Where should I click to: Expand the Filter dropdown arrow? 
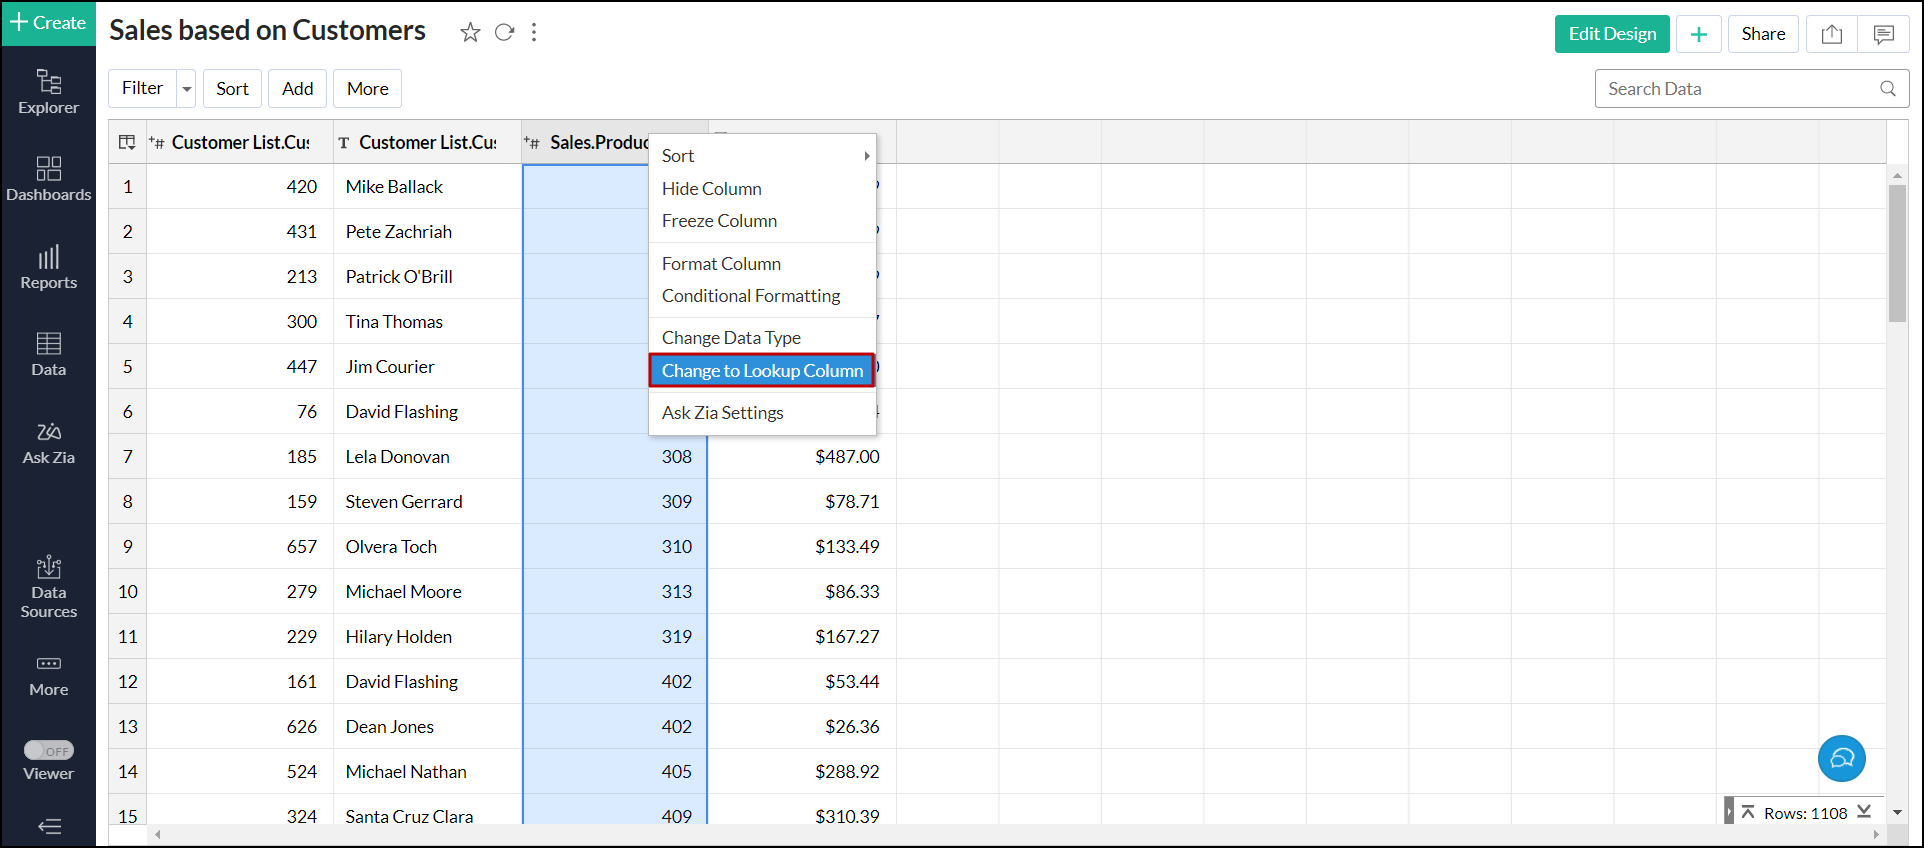point(186,89)
